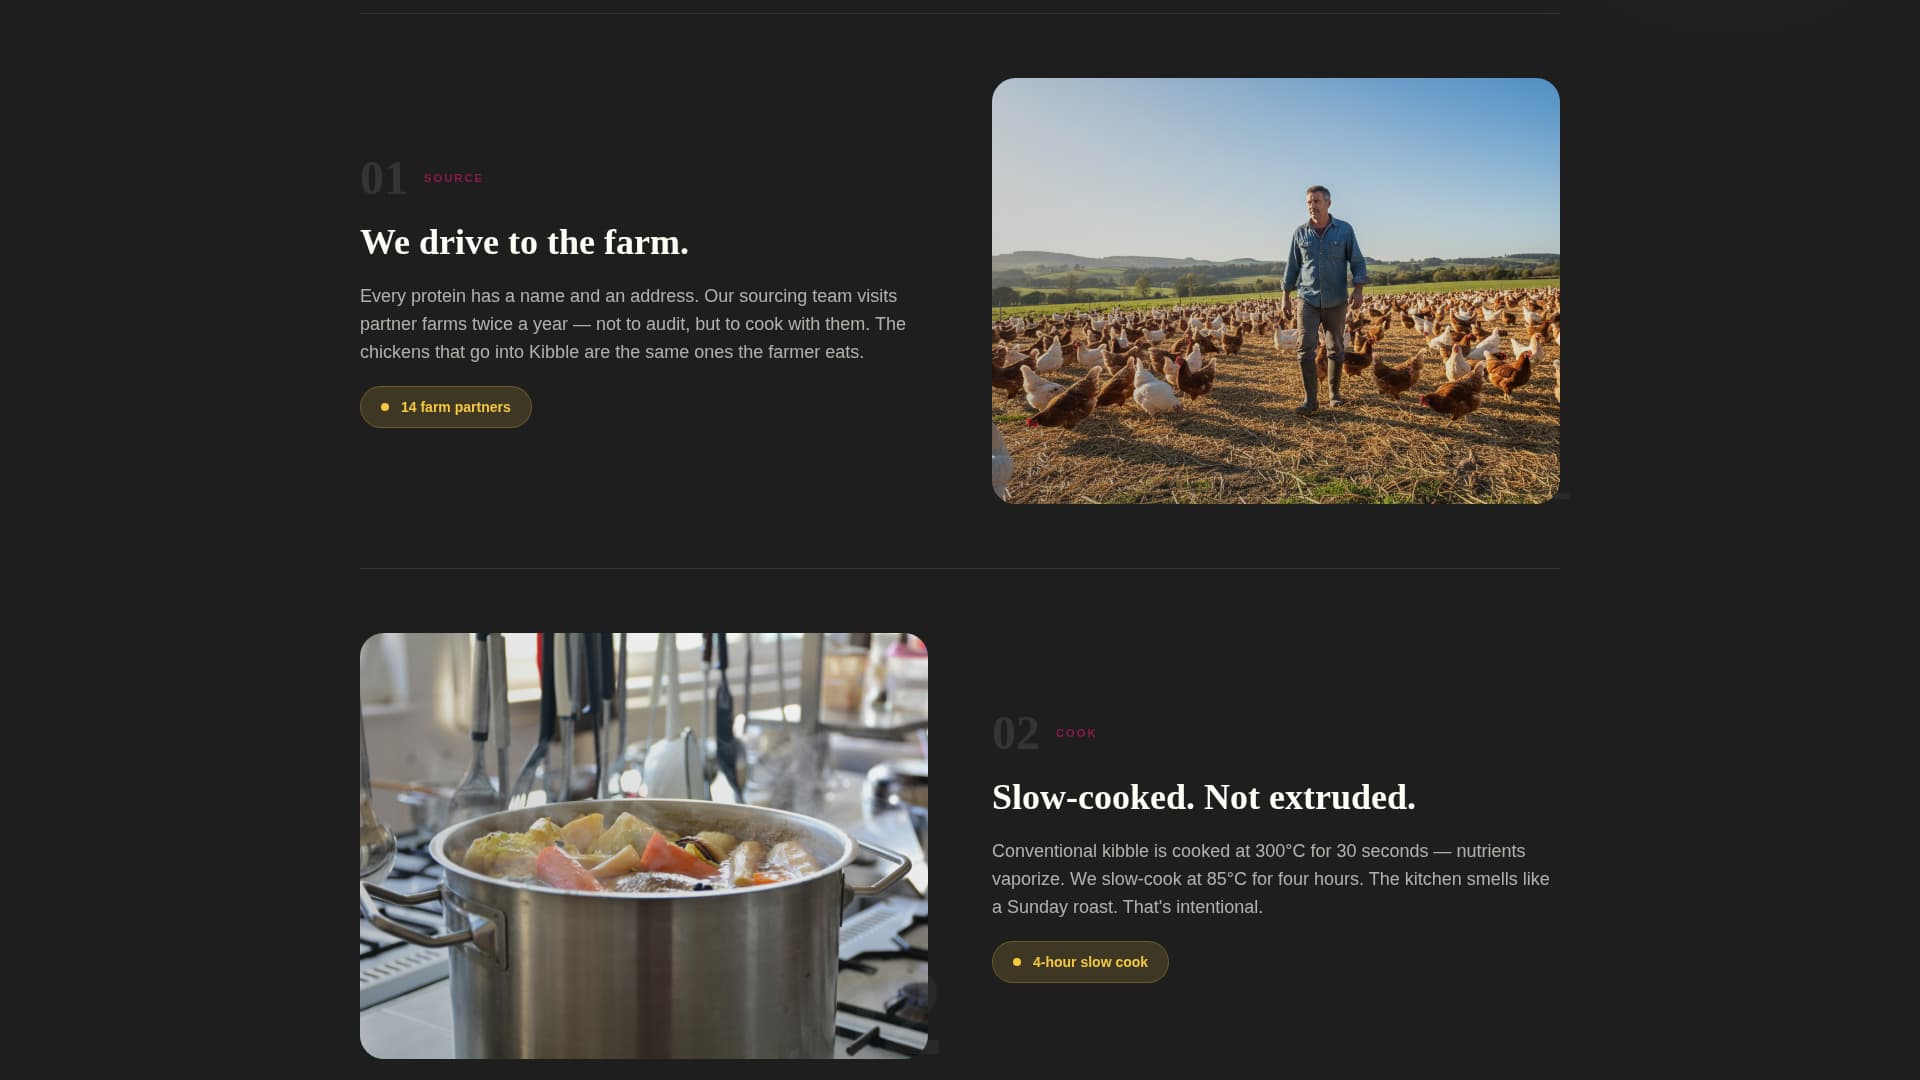Click the large 02 step number
1920x1080 pixels.
1015,734
